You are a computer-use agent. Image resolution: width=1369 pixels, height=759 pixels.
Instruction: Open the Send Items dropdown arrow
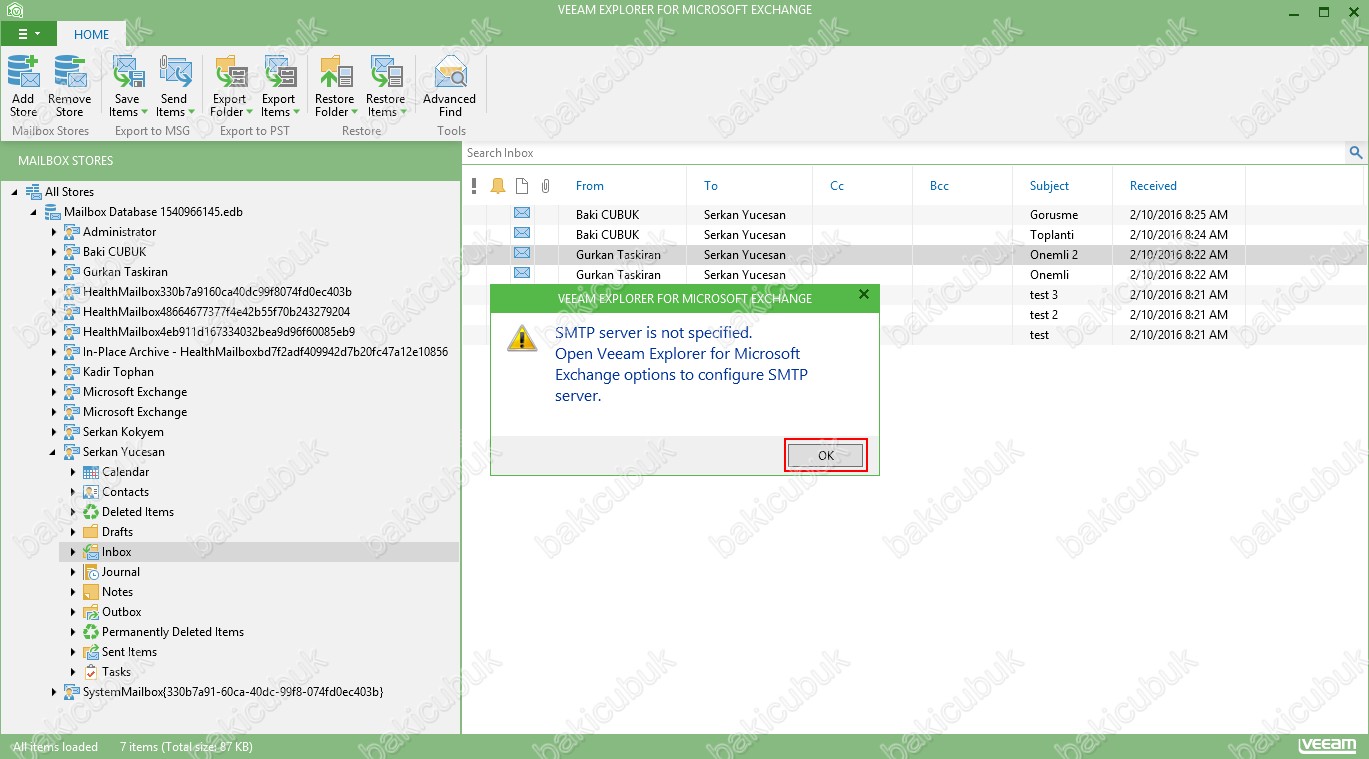(191, 113)
